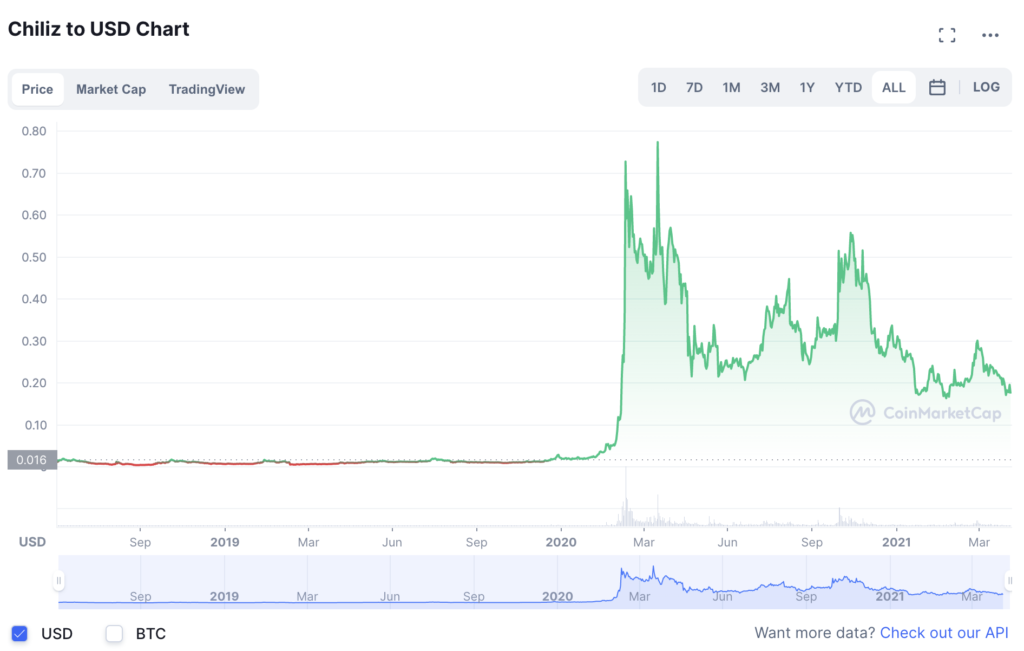This screenshot has width=1024, height=651.
Task: Select the 1Y time range
Action: click(x=807, y=87)
